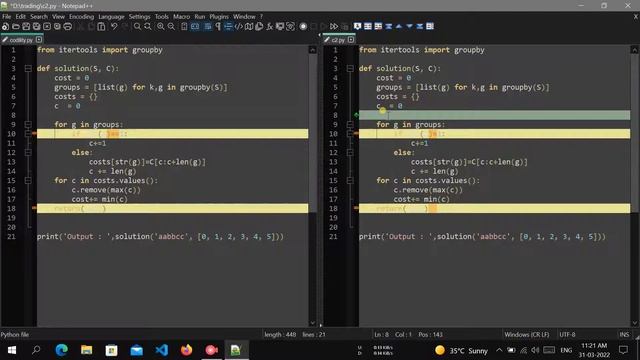Image resolution: width=640 pixels, height=360 pixels.
Task: Collapse line 15 for-loop fold left pane
Action: pos(28,180)
